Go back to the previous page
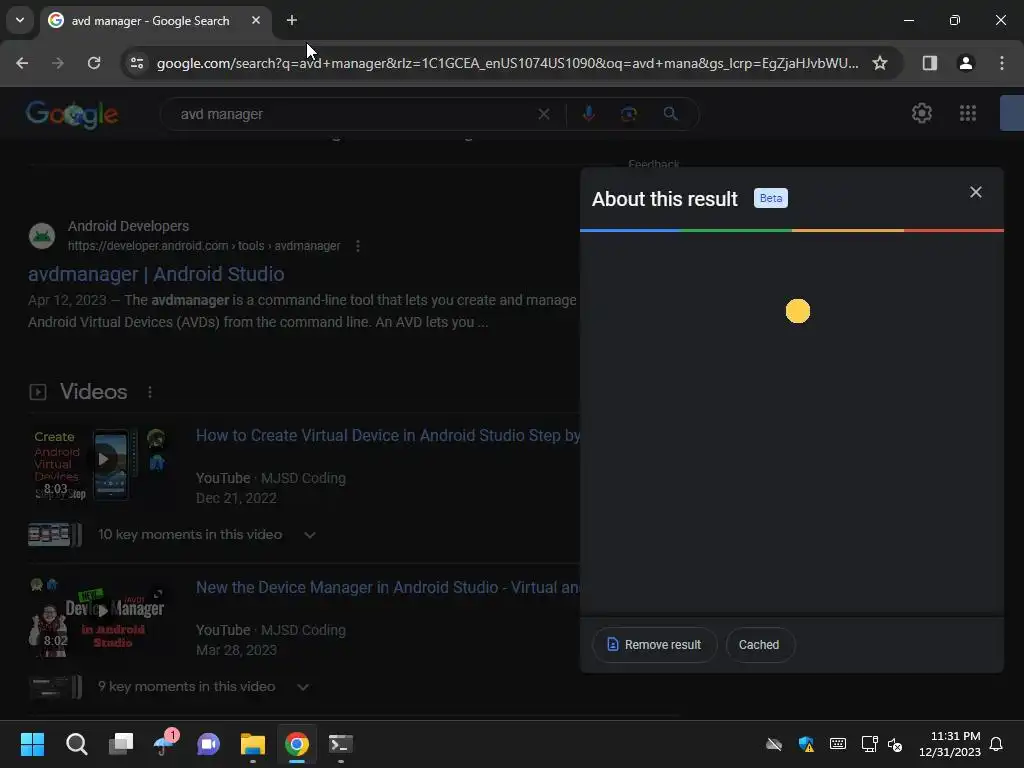 pyautogui.click(x=22, y=63)
